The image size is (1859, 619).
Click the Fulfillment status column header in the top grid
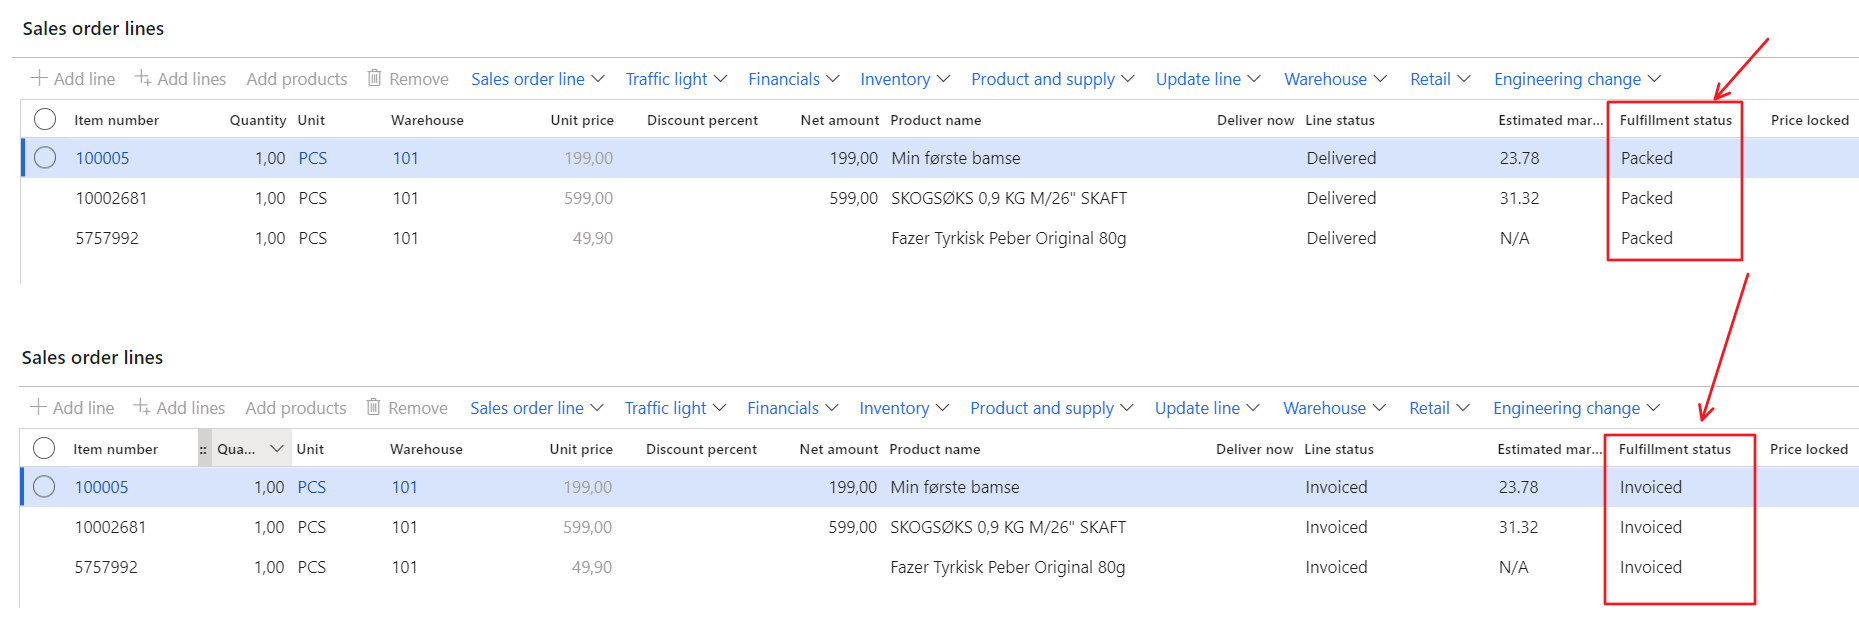pyautogui.click(x=1675, y=120)
